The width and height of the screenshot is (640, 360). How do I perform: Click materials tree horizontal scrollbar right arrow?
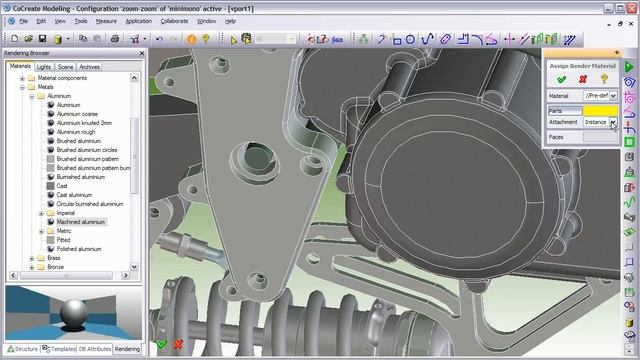pos(125,276)
